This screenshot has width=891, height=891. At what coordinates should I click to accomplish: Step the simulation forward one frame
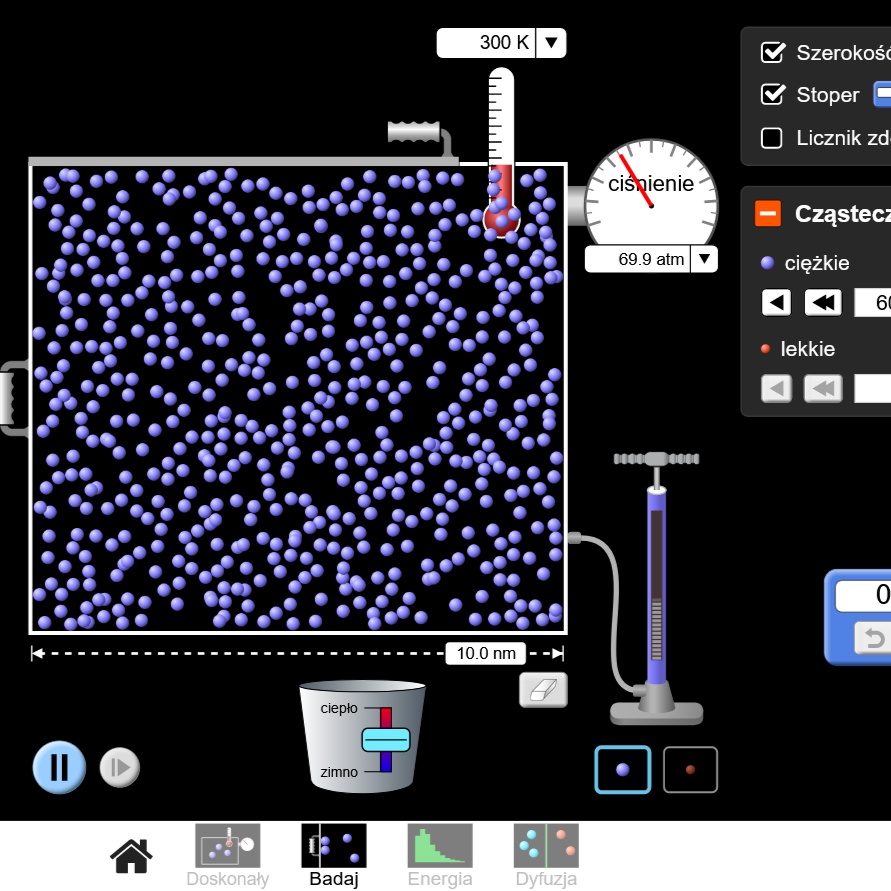(x=120, y=768)
